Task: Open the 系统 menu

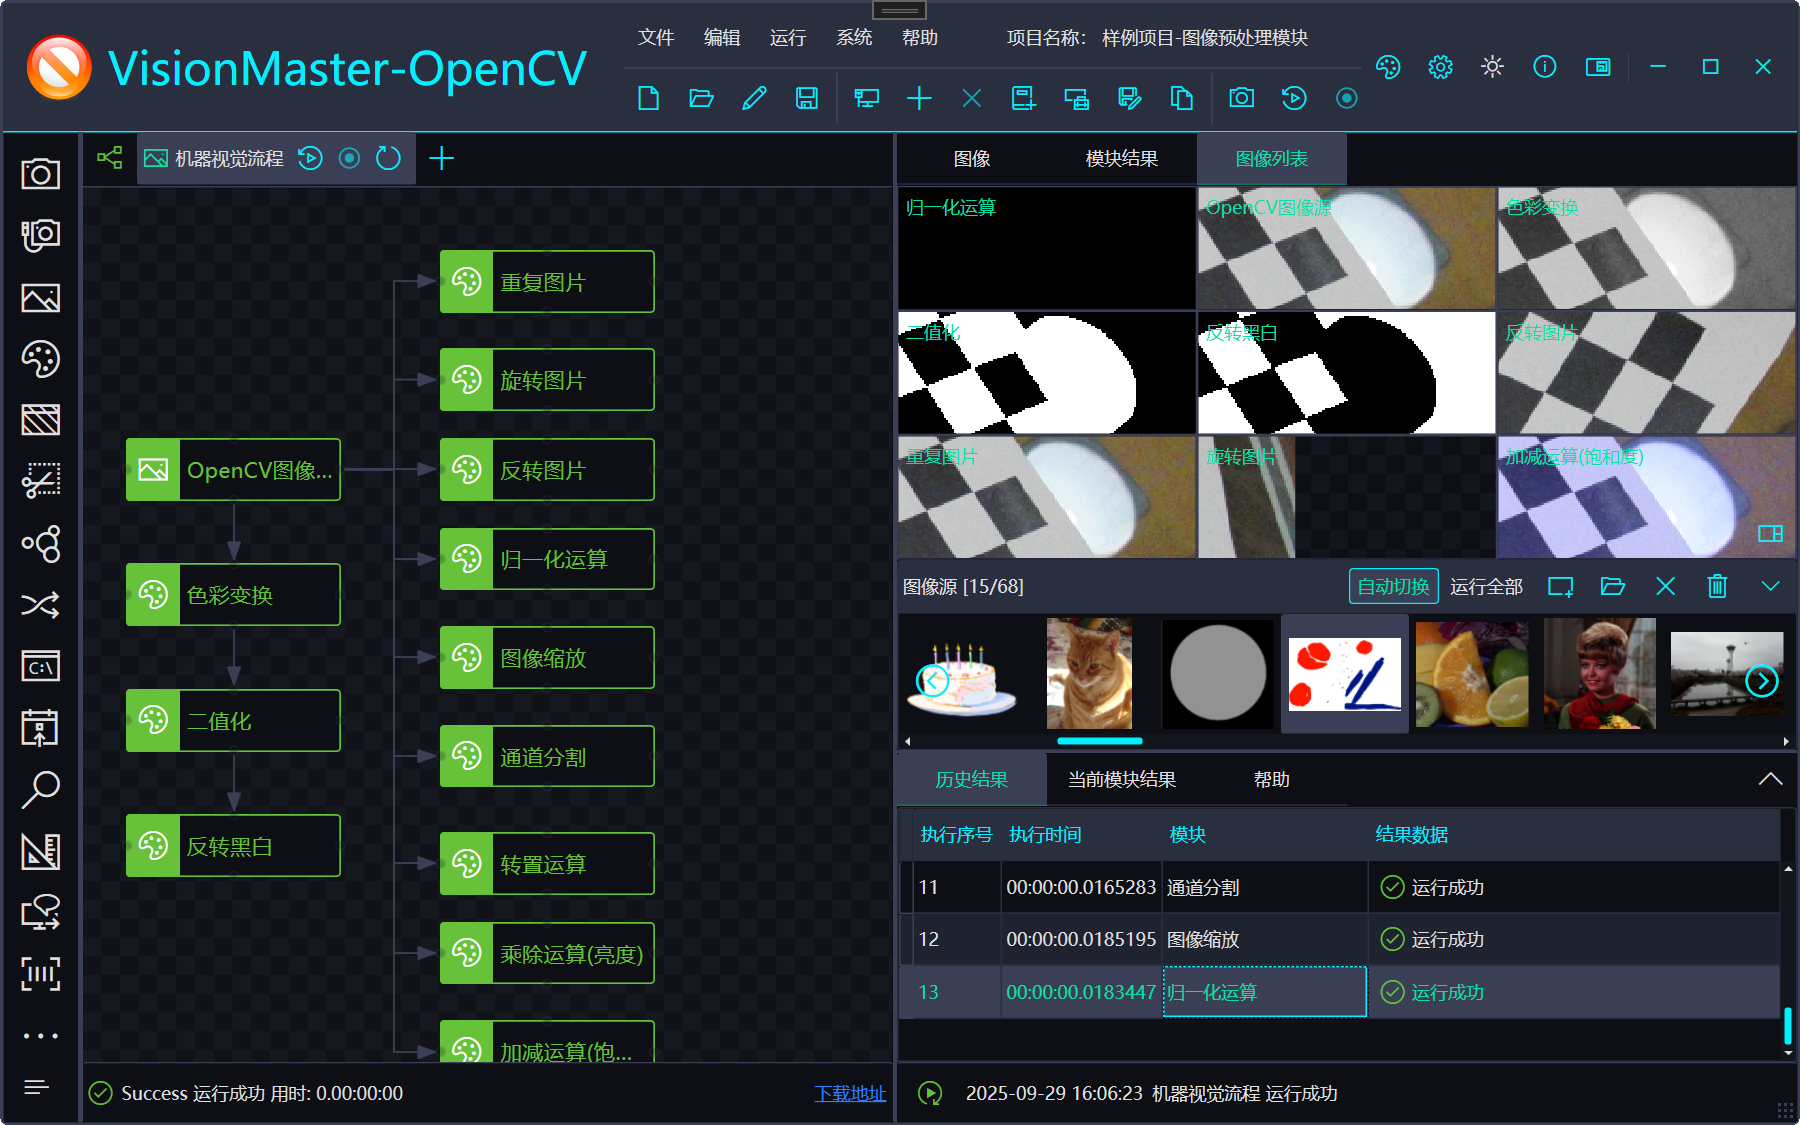Action: pos(854,37)
